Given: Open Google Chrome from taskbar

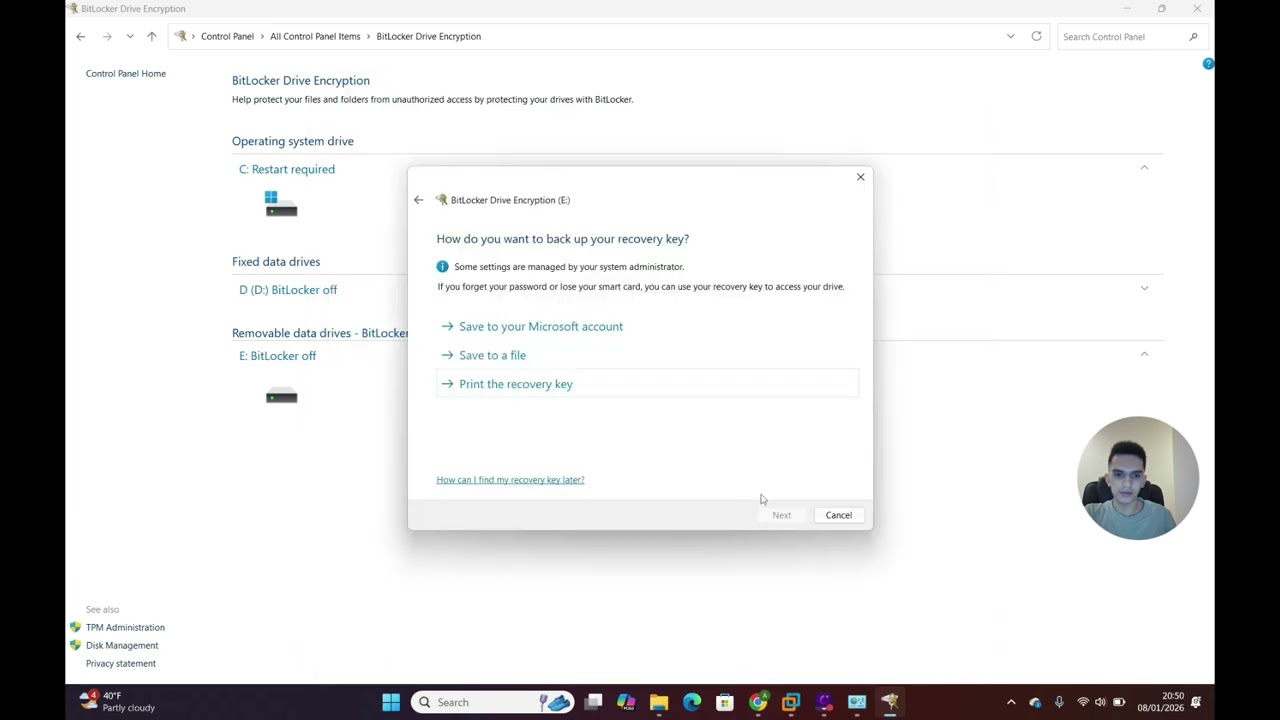Looking at the screenshot, I should click(x=758, y=702).
